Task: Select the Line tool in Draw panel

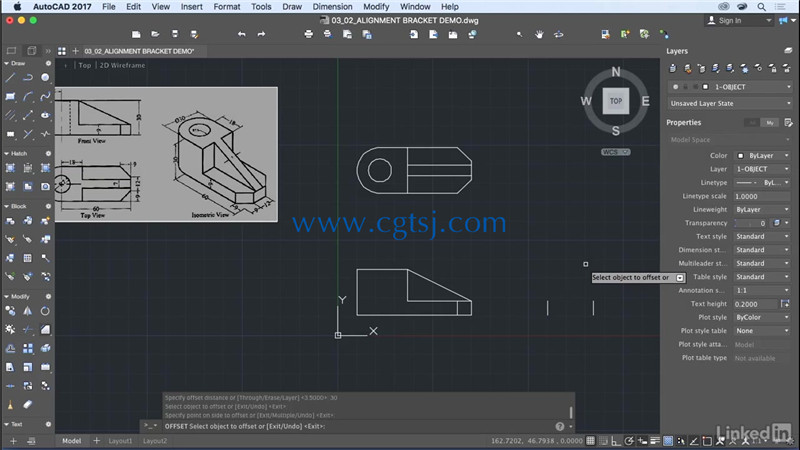Action: (10, 78)
